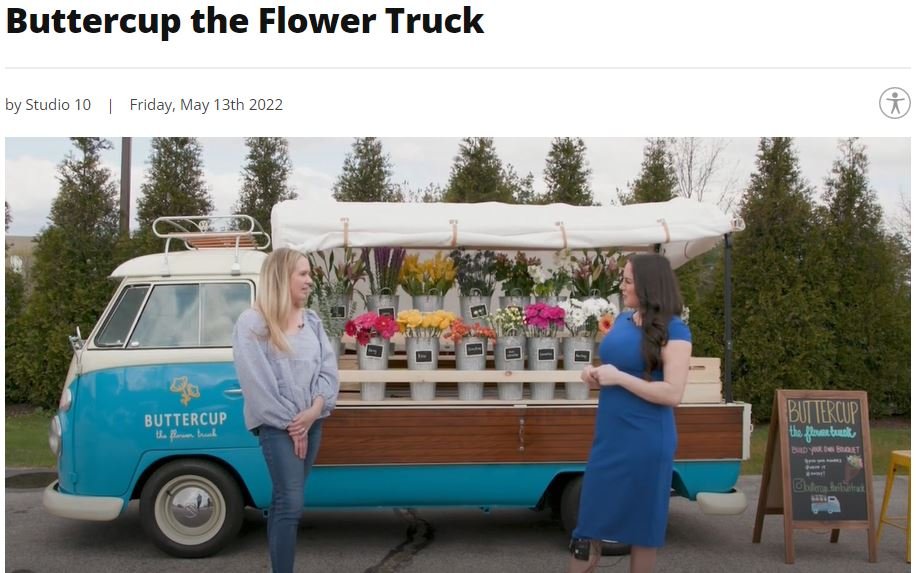Click the yellow stool at right edge

[896, 502]
